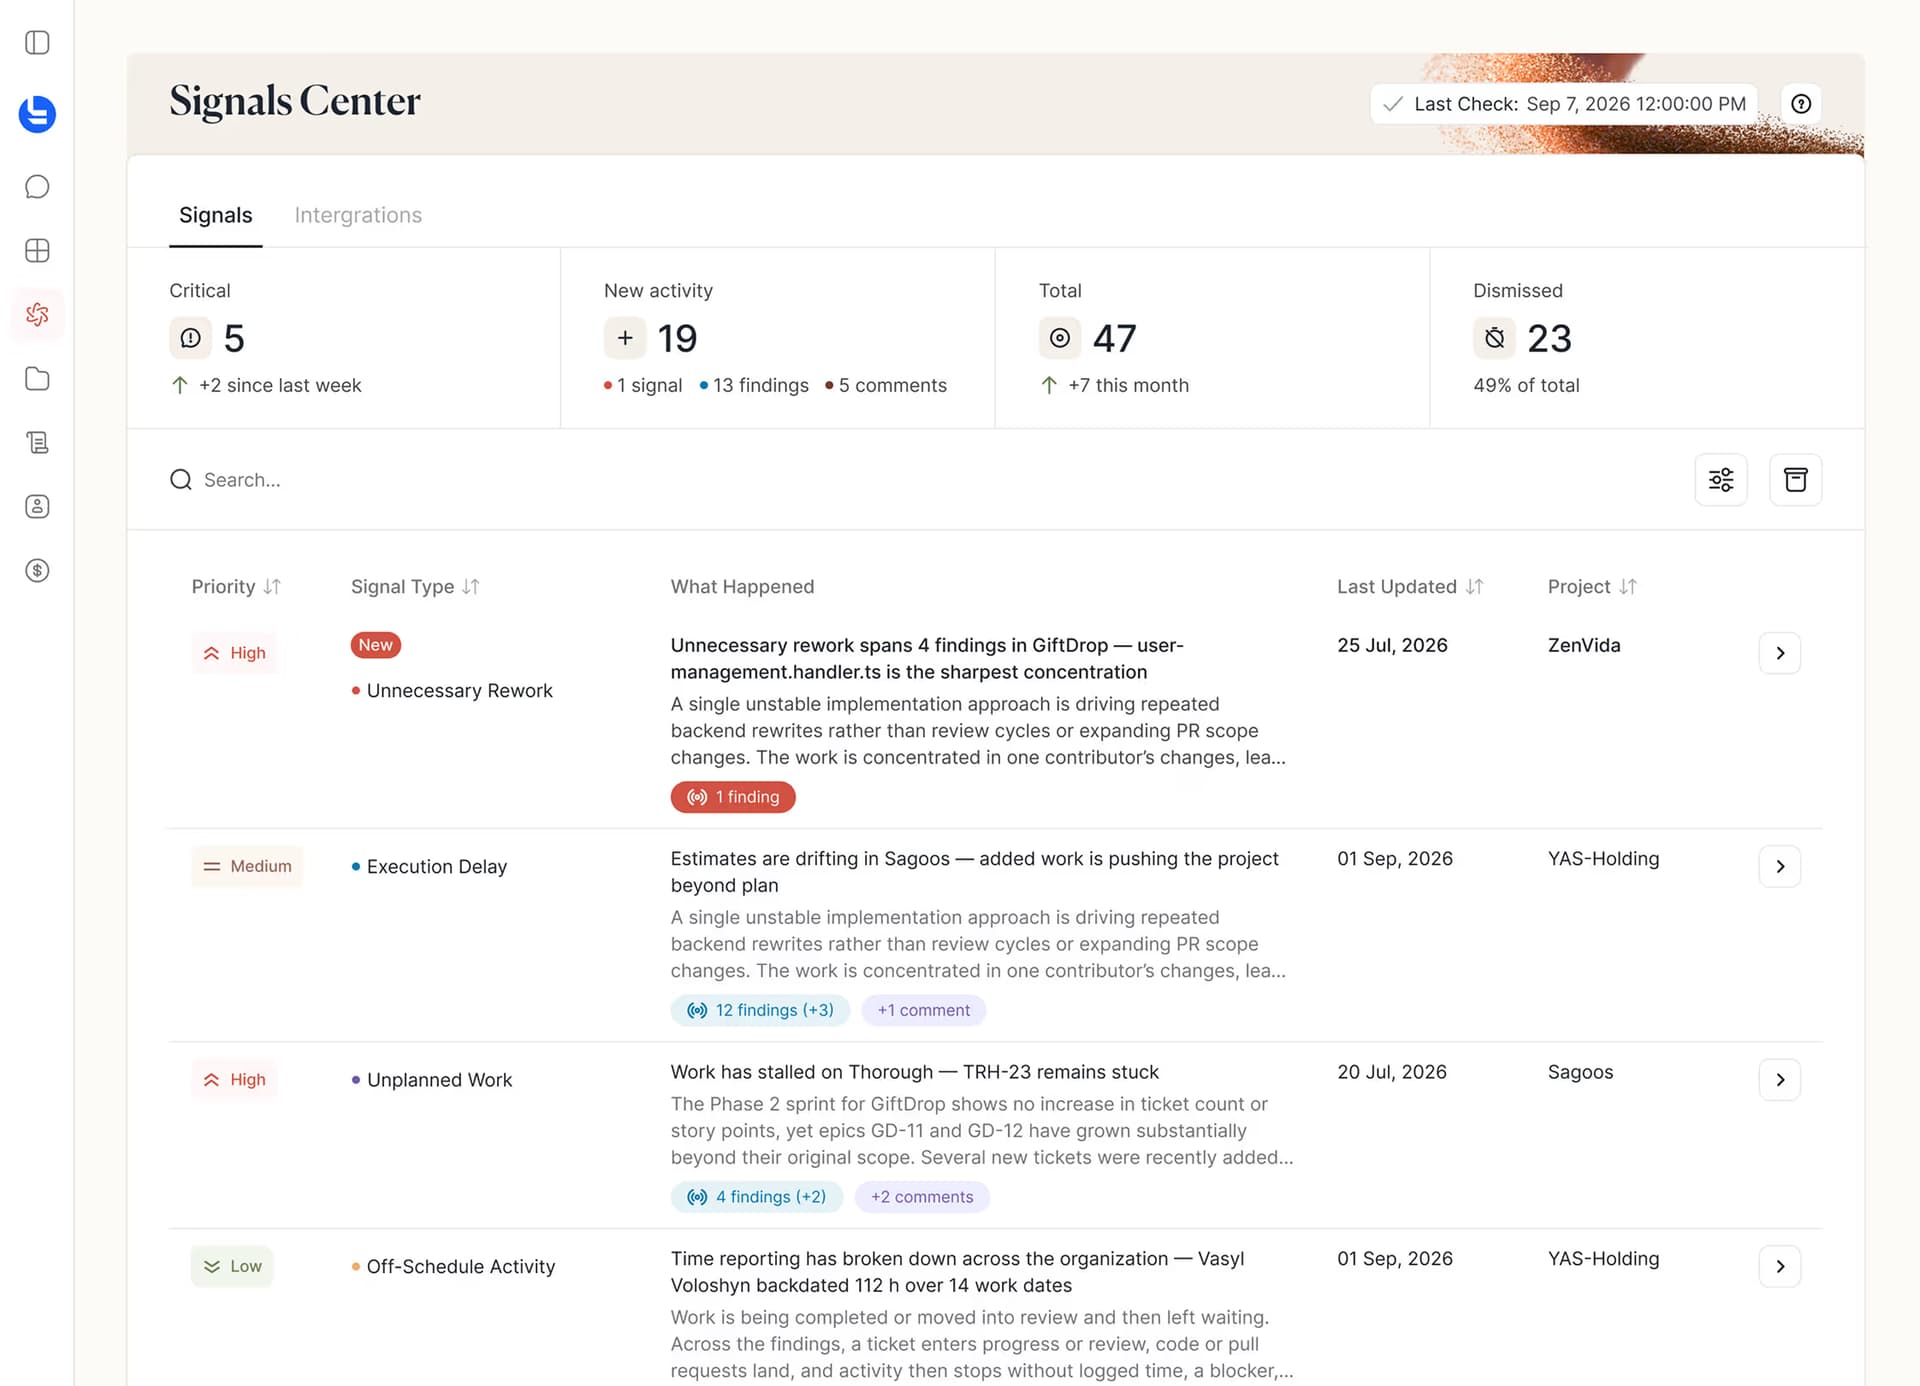
Task: Click the 4 findings (+2) badge
Action: (757, 1197)
